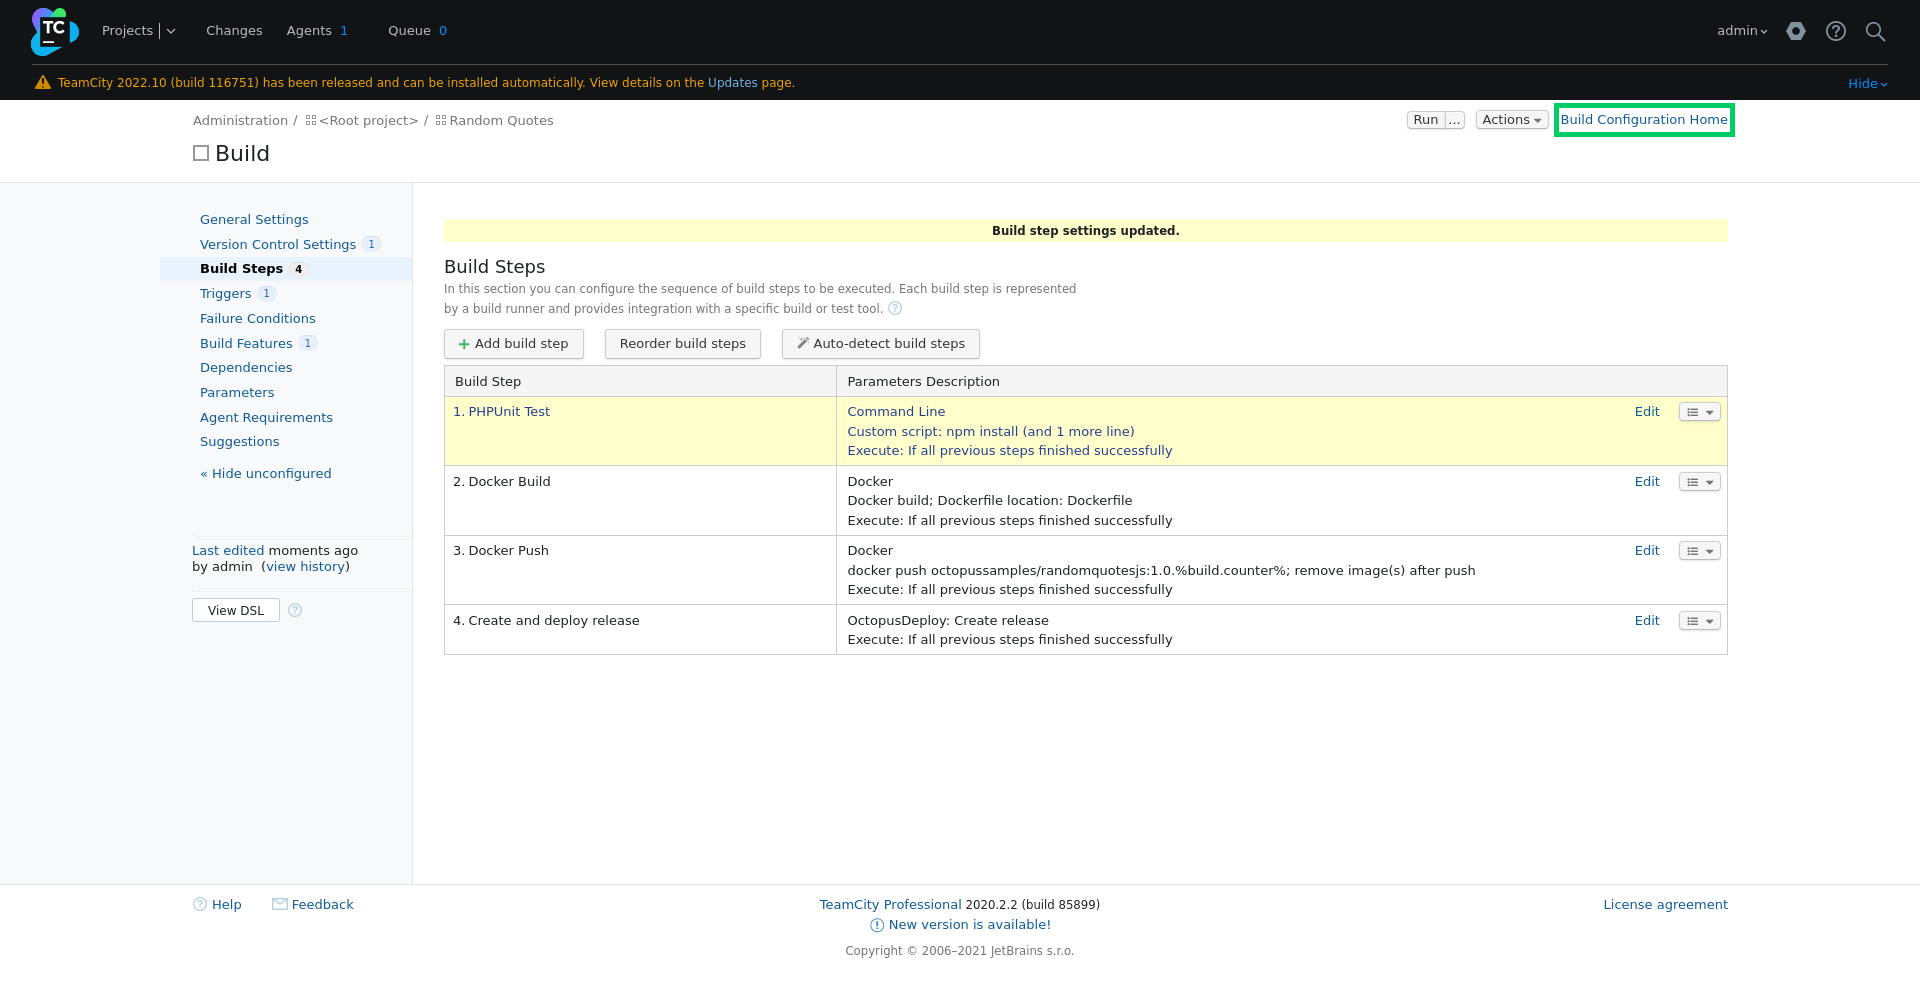Click the Administration breadcrumb

(x=240, y=120)
